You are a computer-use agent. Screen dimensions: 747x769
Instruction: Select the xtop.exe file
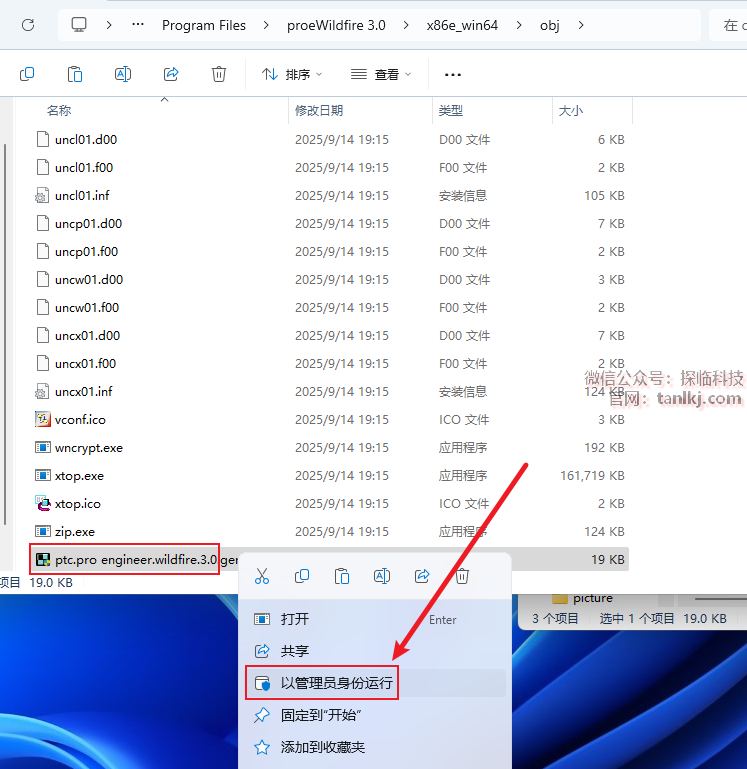click(x=79, y=475)
